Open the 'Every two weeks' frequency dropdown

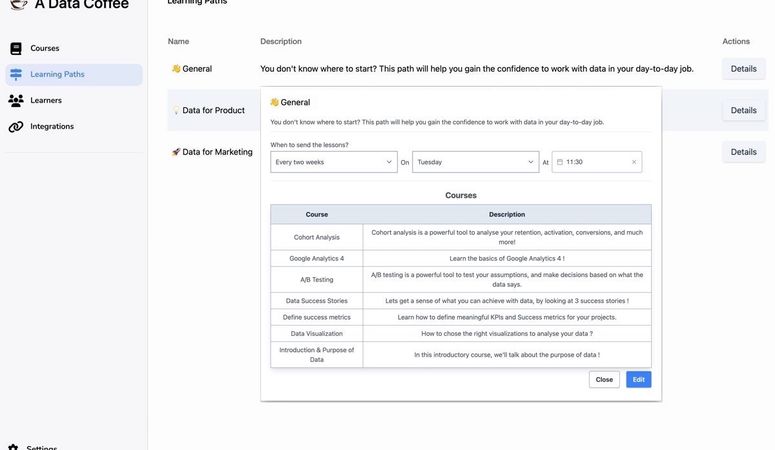click(334, 162)
